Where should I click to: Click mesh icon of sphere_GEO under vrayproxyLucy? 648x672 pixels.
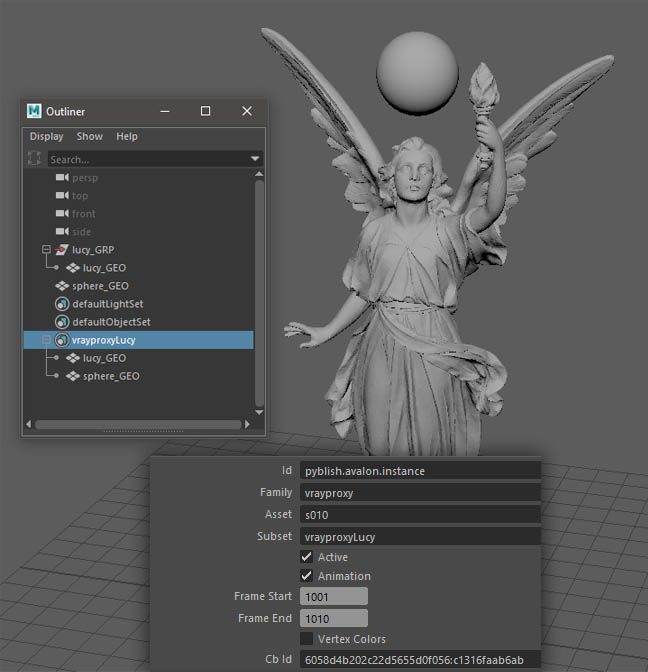point(73,376)
